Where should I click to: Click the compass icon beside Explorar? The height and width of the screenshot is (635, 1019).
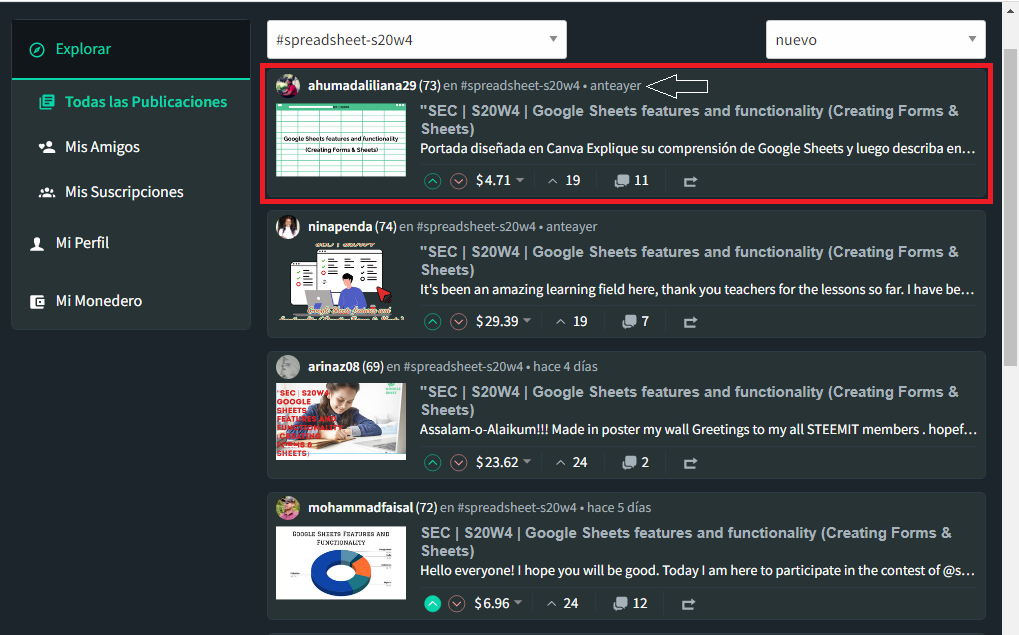tap(37, 50)
